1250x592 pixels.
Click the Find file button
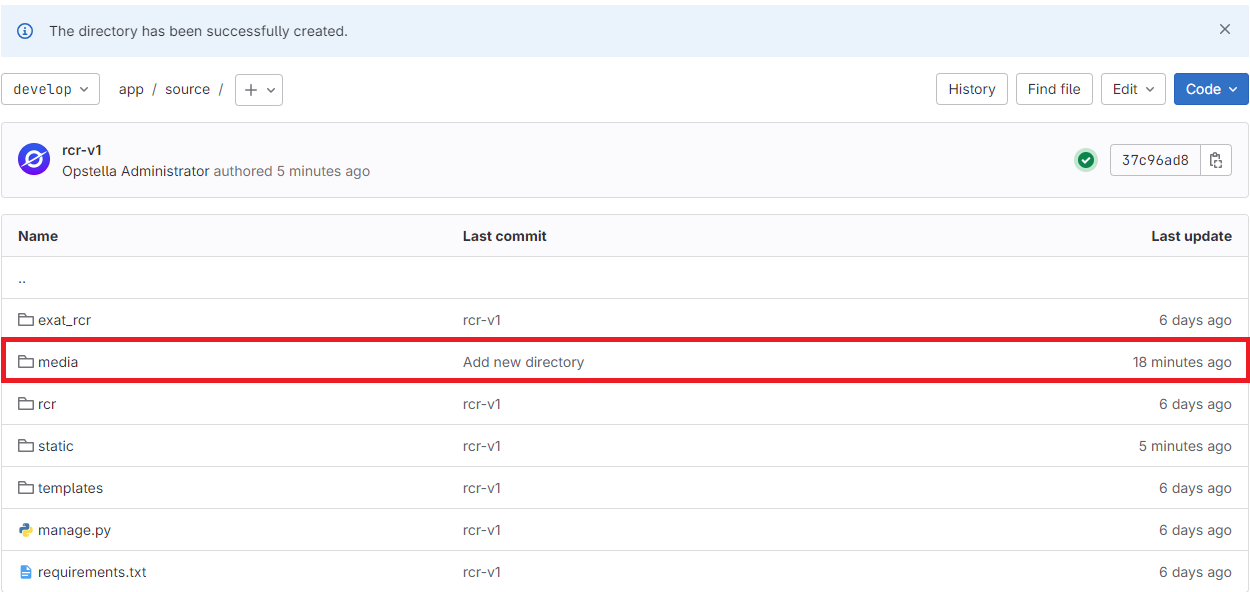(x=1054, y=89)
